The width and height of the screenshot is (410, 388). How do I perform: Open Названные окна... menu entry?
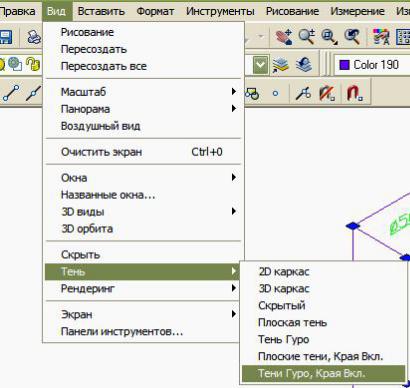(143, 195)
